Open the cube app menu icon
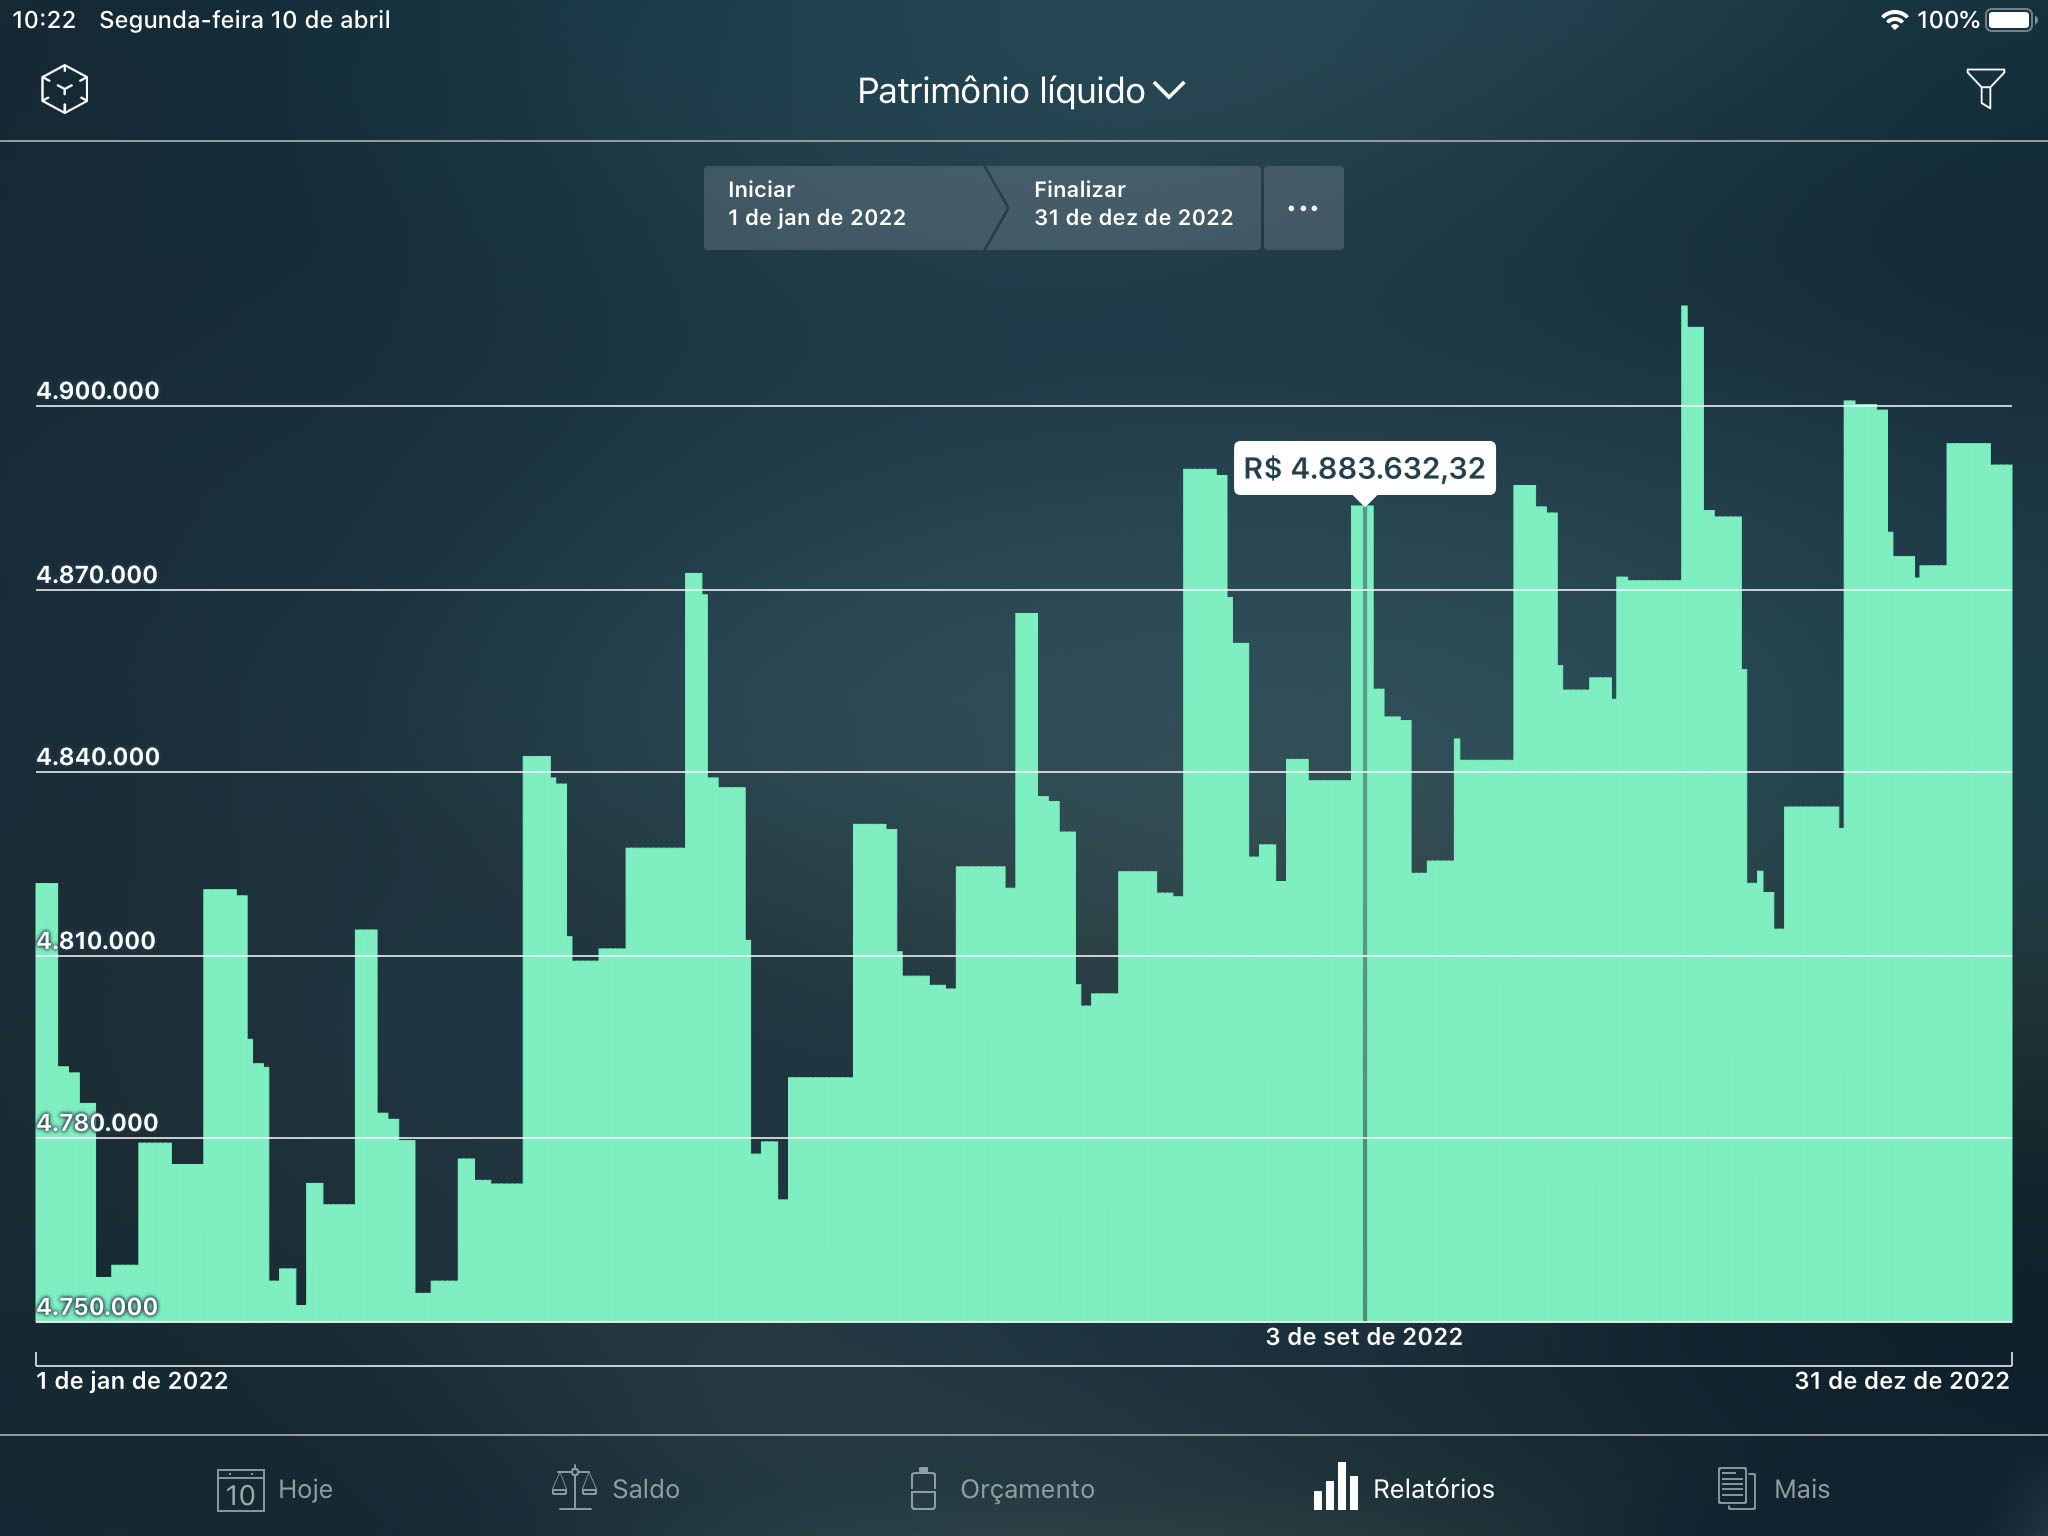The height and width of the screenshot is (1536, 2048). click(x=64, y=89)
